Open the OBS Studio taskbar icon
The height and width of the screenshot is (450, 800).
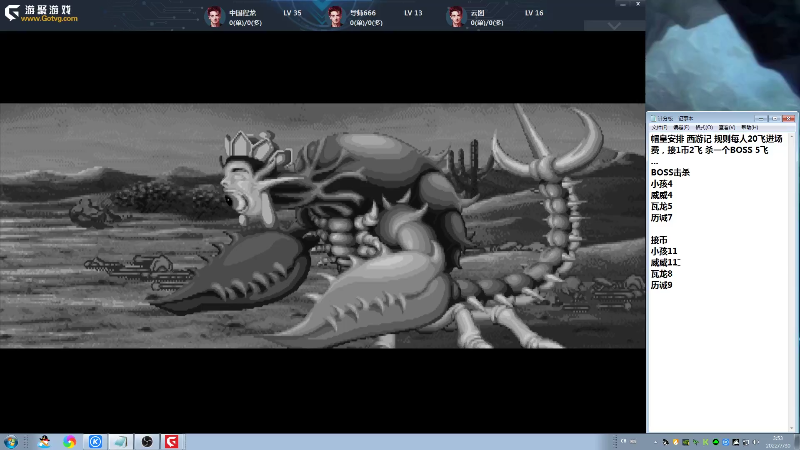pos(147,442)
